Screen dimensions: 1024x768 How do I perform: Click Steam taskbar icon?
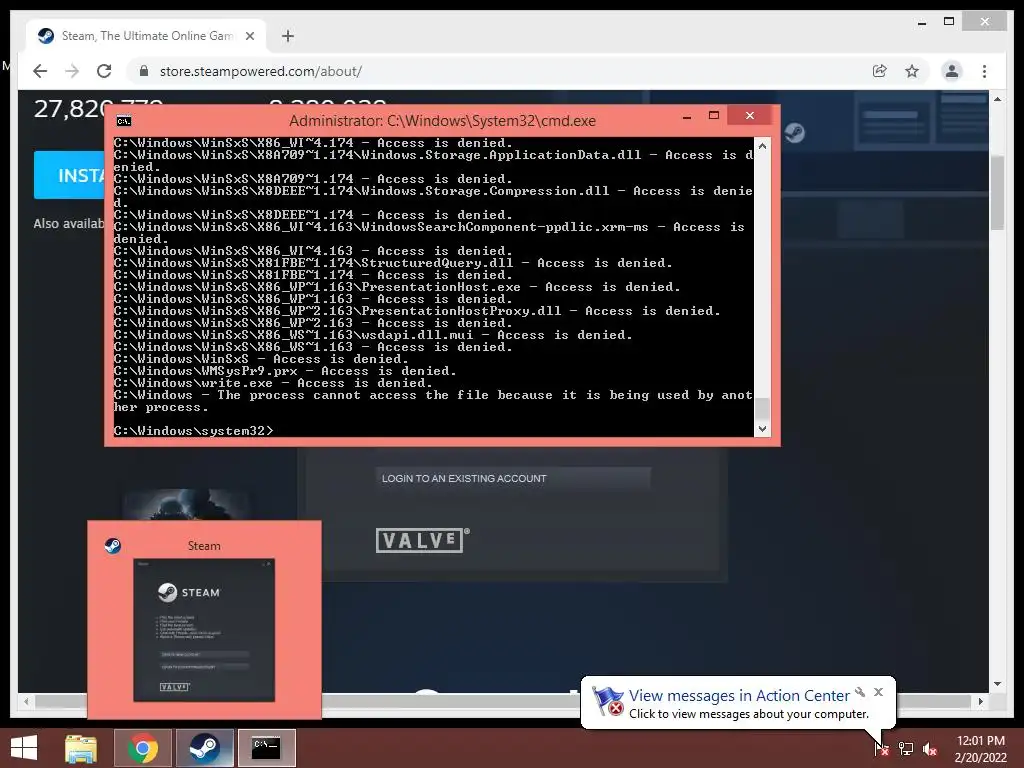204,748
